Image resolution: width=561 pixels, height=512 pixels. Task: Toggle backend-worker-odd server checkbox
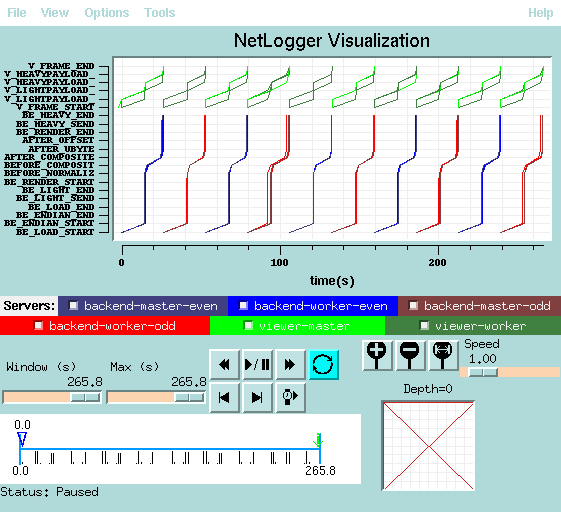tap(38, 325)
